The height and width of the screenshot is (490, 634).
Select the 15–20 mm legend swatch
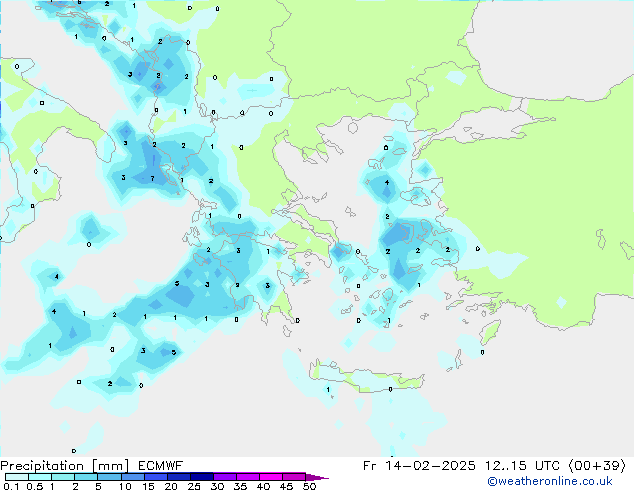pos(156,477)
